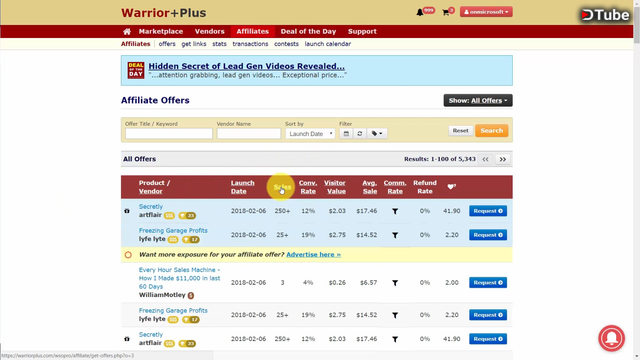
Task: Focus the Offer Title / Keyword field
Action: 169,133
